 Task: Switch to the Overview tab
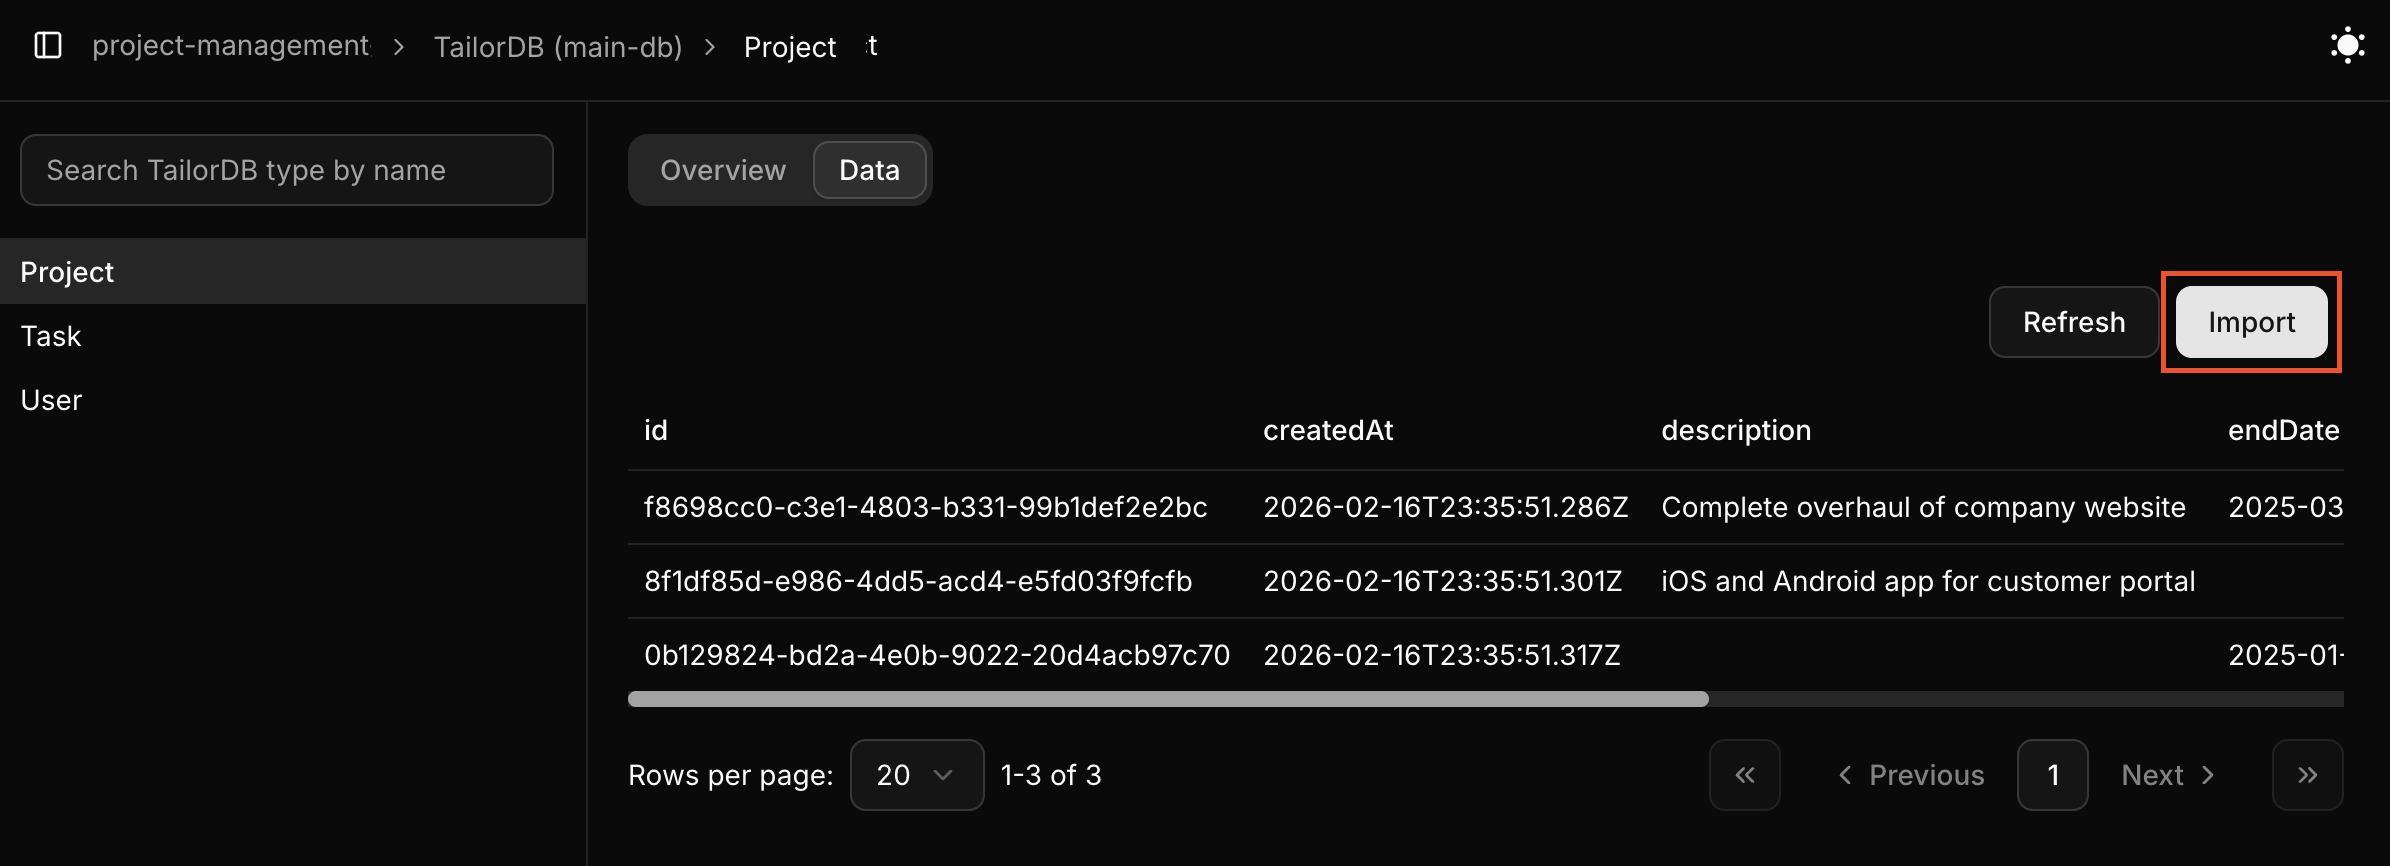click(722, 170)
